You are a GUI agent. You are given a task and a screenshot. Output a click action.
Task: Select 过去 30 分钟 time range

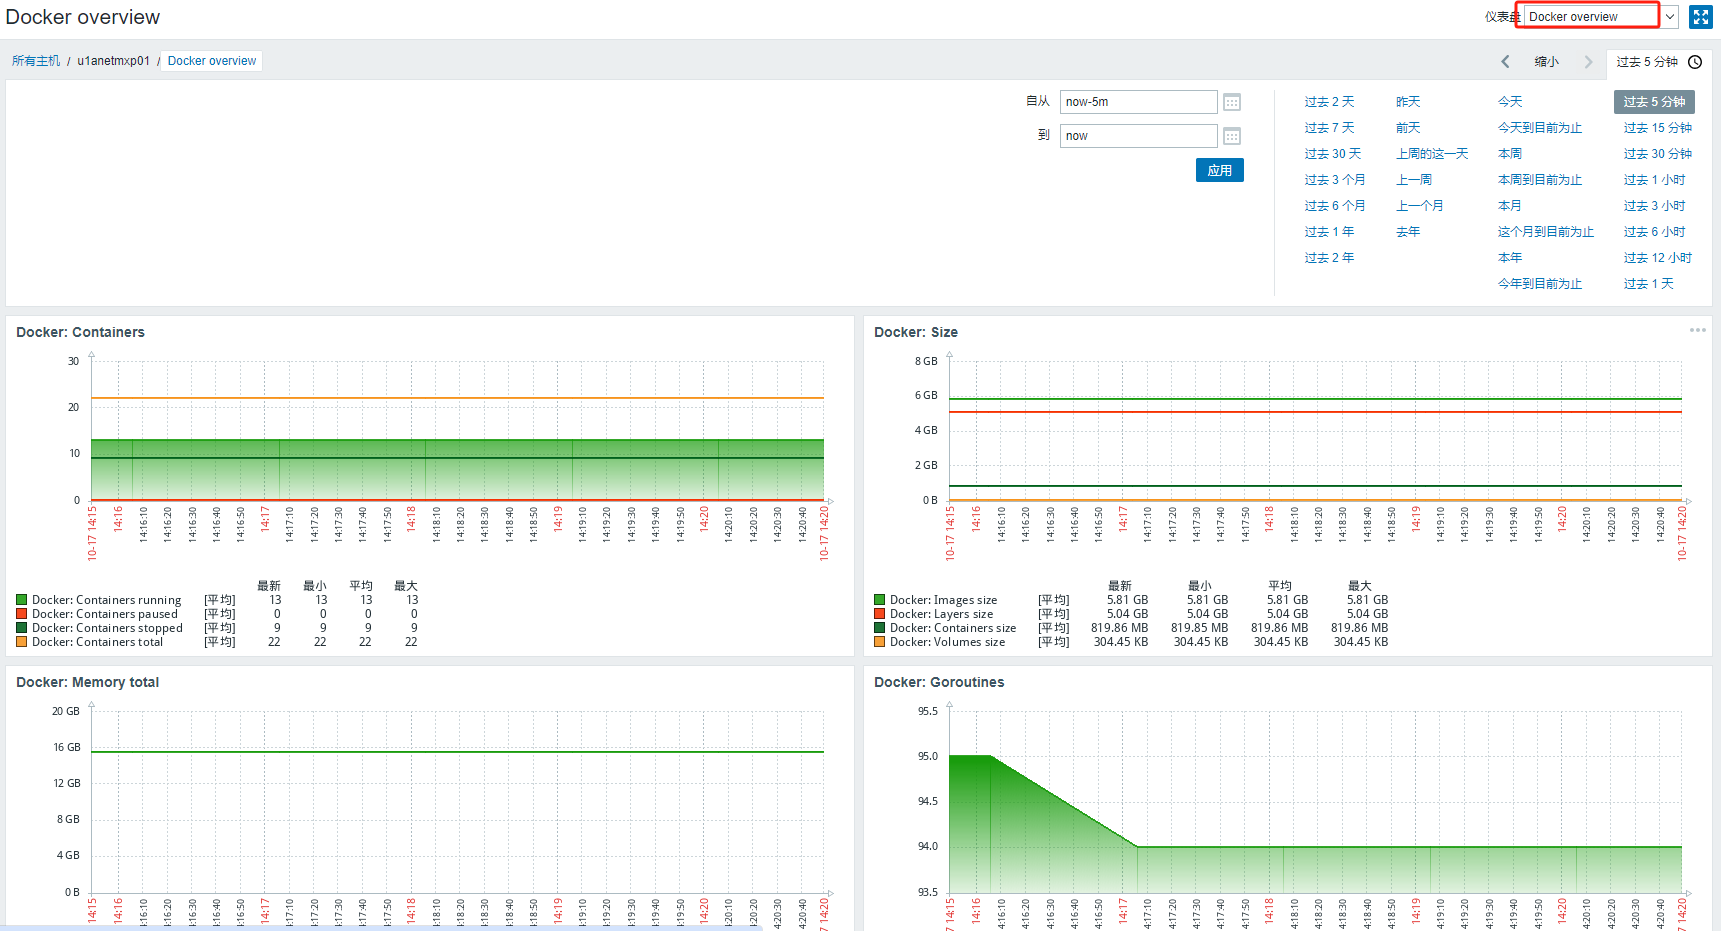coord(1658,154)
